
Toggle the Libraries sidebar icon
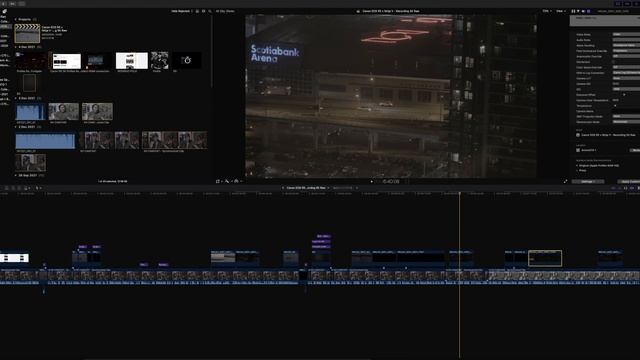pos(4,11)
